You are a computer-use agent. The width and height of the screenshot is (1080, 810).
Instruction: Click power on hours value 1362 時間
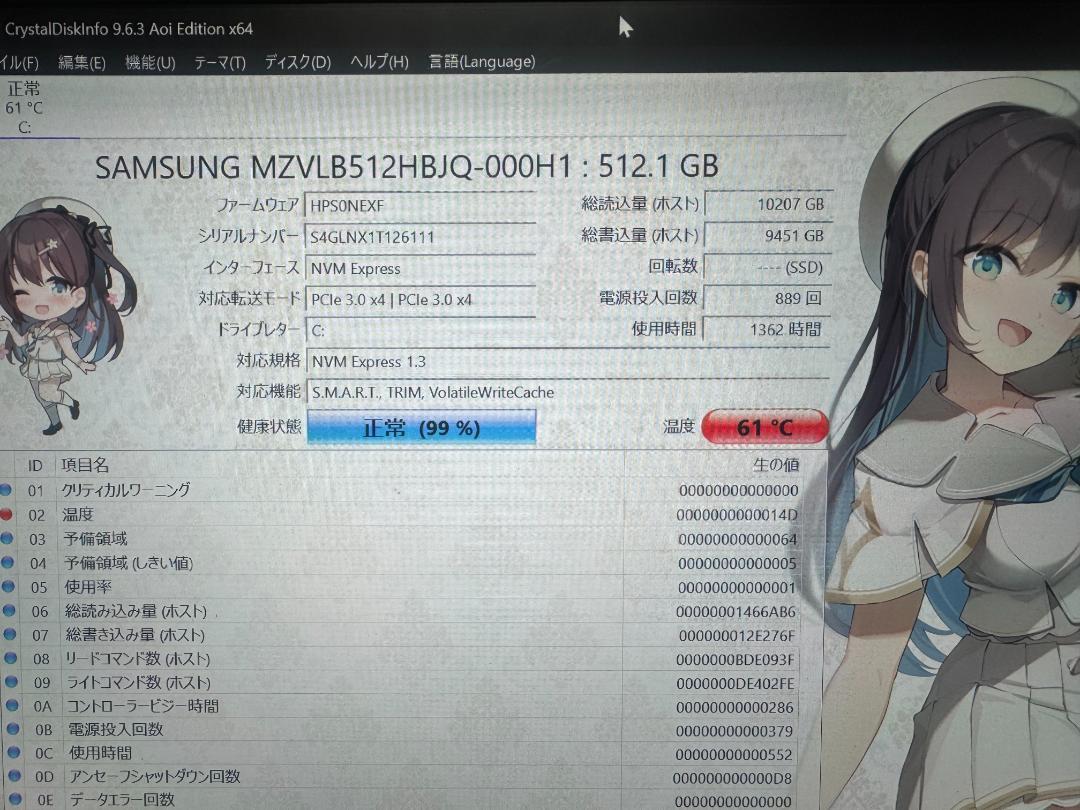coord(767,329)
